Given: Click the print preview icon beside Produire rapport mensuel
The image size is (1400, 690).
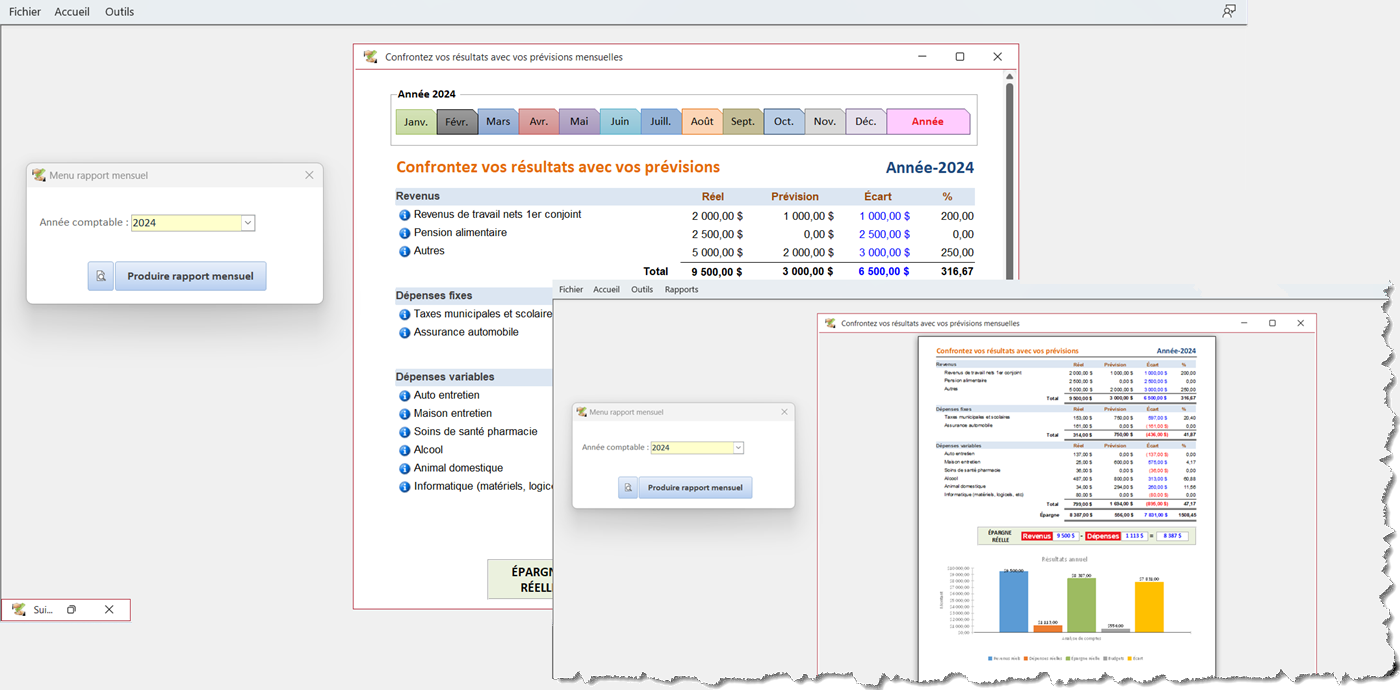Looking at the screenshot, I should (101, 276).
